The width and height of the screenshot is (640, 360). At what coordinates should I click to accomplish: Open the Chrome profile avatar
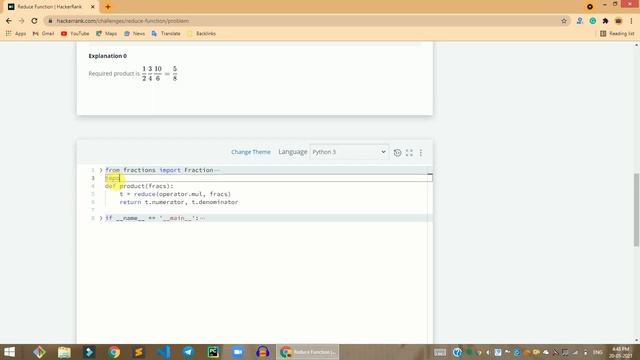(x=618, y=21)
